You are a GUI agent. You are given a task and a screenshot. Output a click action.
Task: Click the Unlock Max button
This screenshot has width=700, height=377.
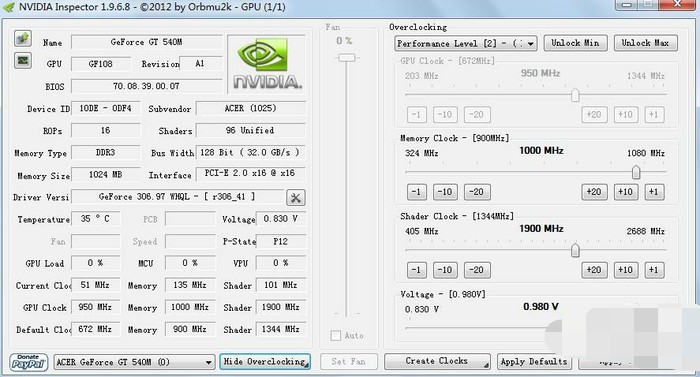pyautogui.click(x=645, y=43)
